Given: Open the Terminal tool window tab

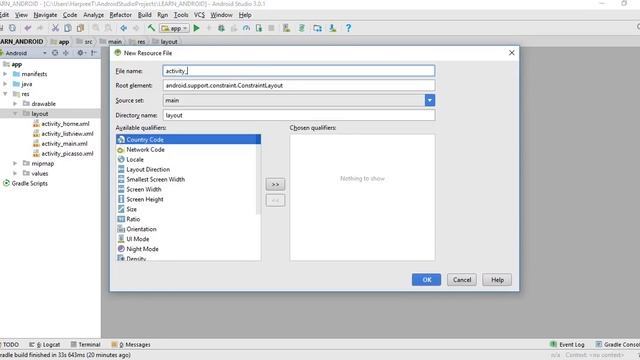Looking at the screenshot, I should click(x=85, y=344).
